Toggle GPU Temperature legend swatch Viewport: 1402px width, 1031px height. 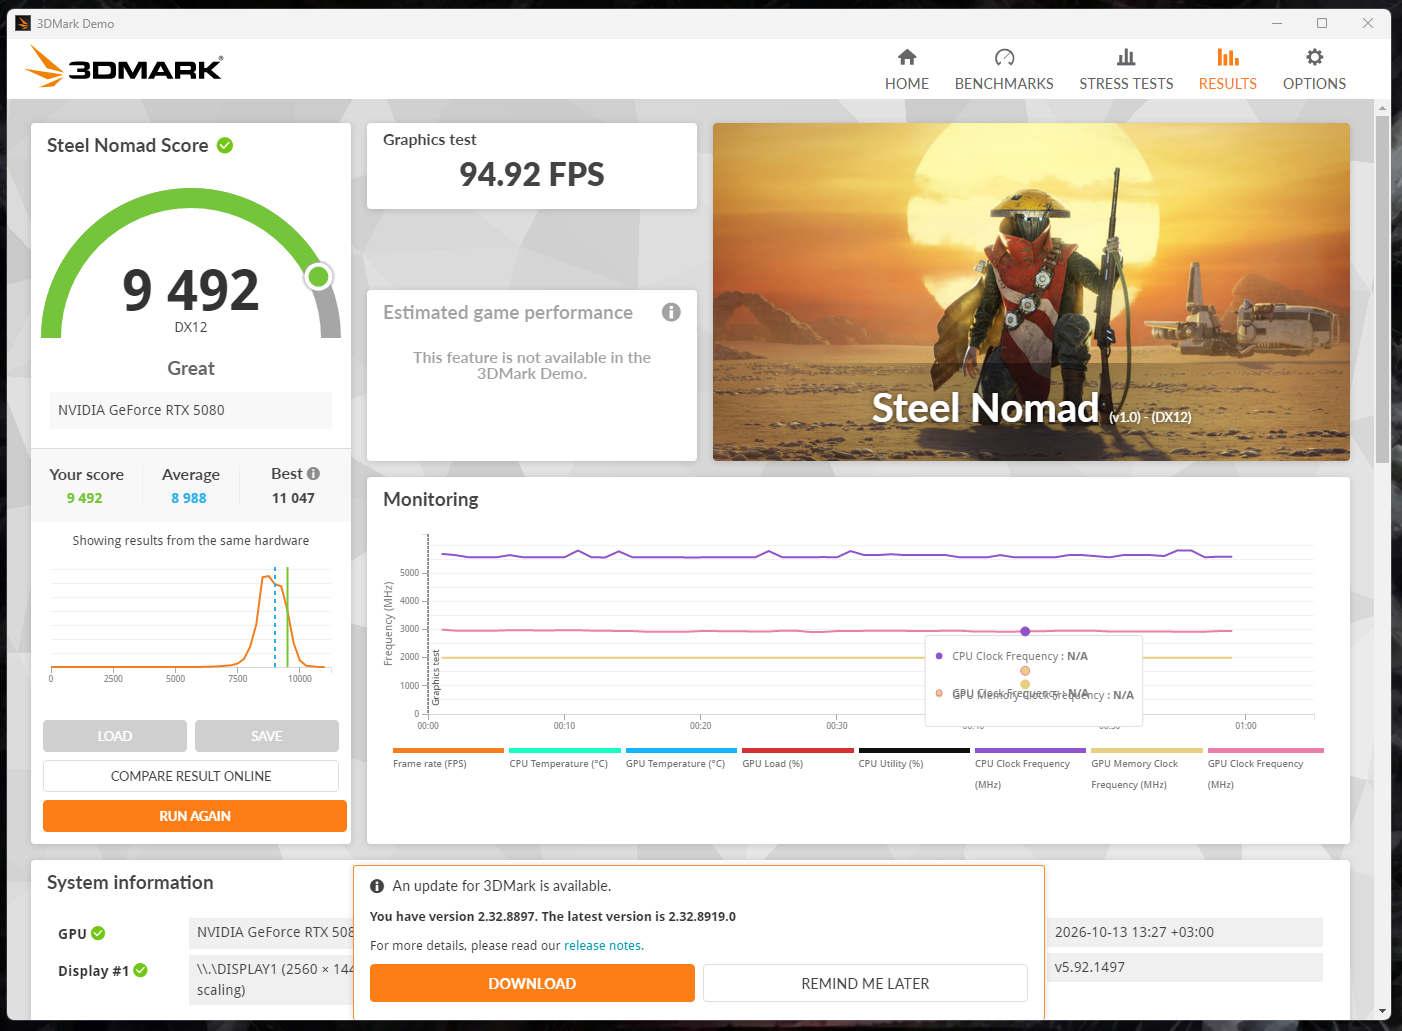point(681,750)
